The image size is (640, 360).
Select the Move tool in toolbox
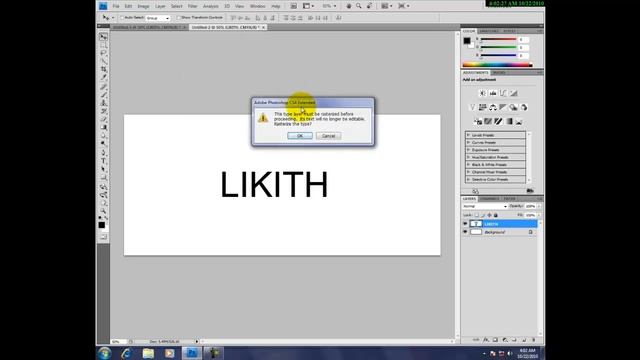click(104, 37)
